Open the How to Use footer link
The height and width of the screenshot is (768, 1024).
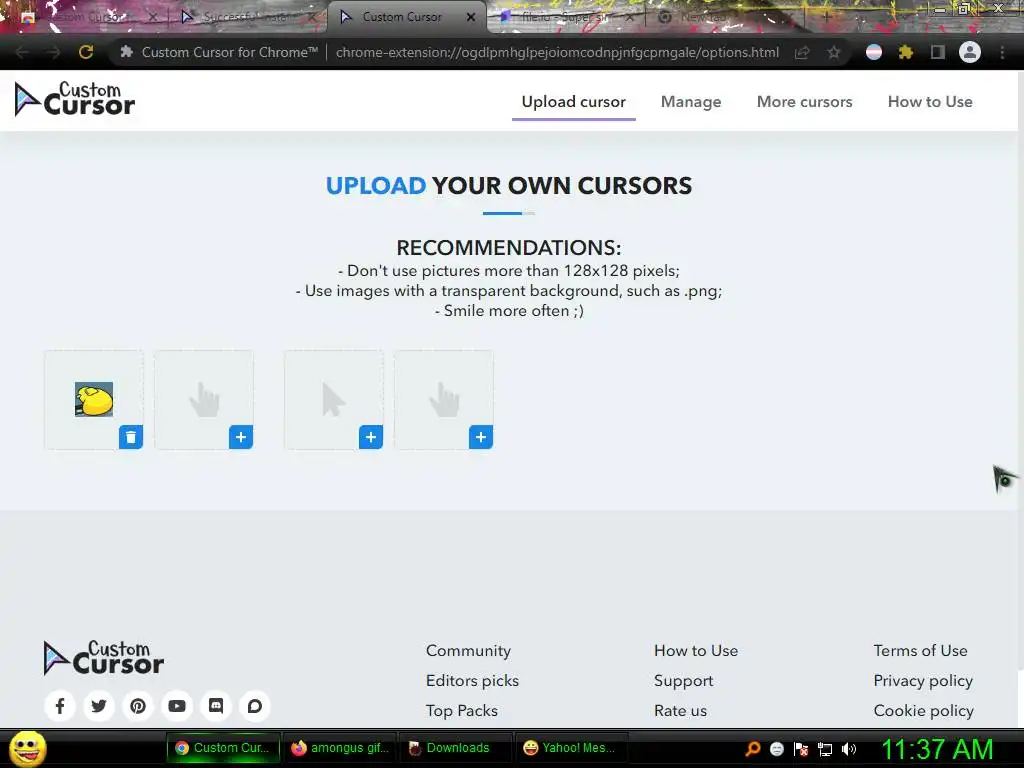tap(696, 650)
